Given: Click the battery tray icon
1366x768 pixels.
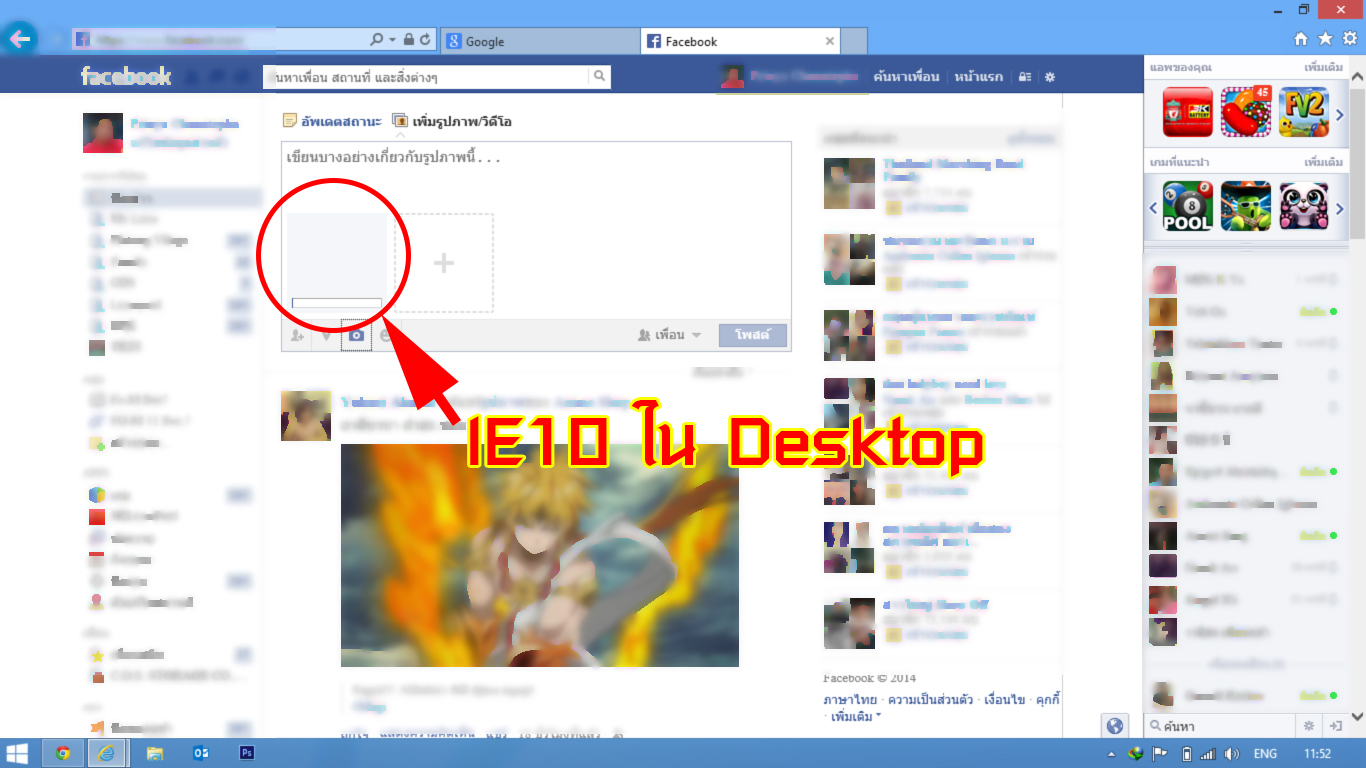Looking at the screenshot, I should pyautogui.click(x=1186, y=754).
